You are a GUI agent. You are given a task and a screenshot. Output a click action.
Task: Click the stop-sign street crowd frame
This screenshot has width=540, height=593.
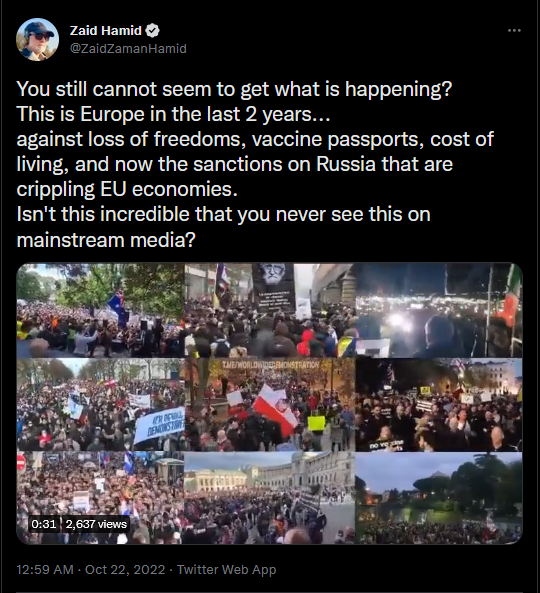[x=101, y=498]
